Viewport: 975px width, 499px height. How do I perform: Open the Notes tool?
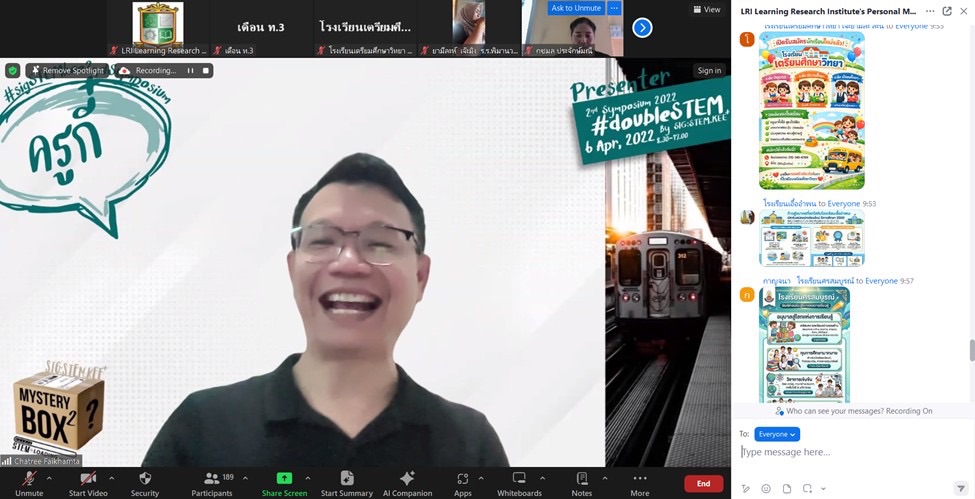pos(582,479)
